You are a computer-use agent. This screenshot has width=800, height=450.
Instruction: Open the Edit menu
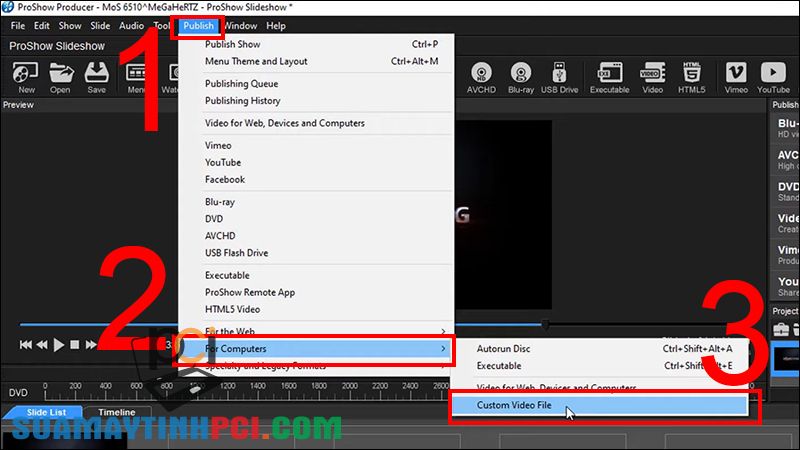click(x=41, y=26)
